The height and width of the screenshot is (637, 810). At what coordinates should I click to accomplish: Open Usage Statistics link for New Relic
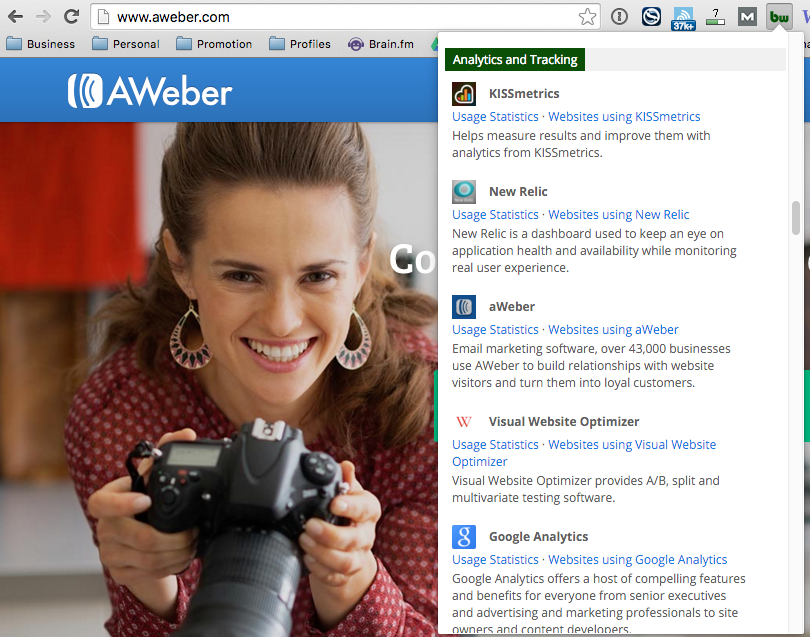tap(495, 214)
